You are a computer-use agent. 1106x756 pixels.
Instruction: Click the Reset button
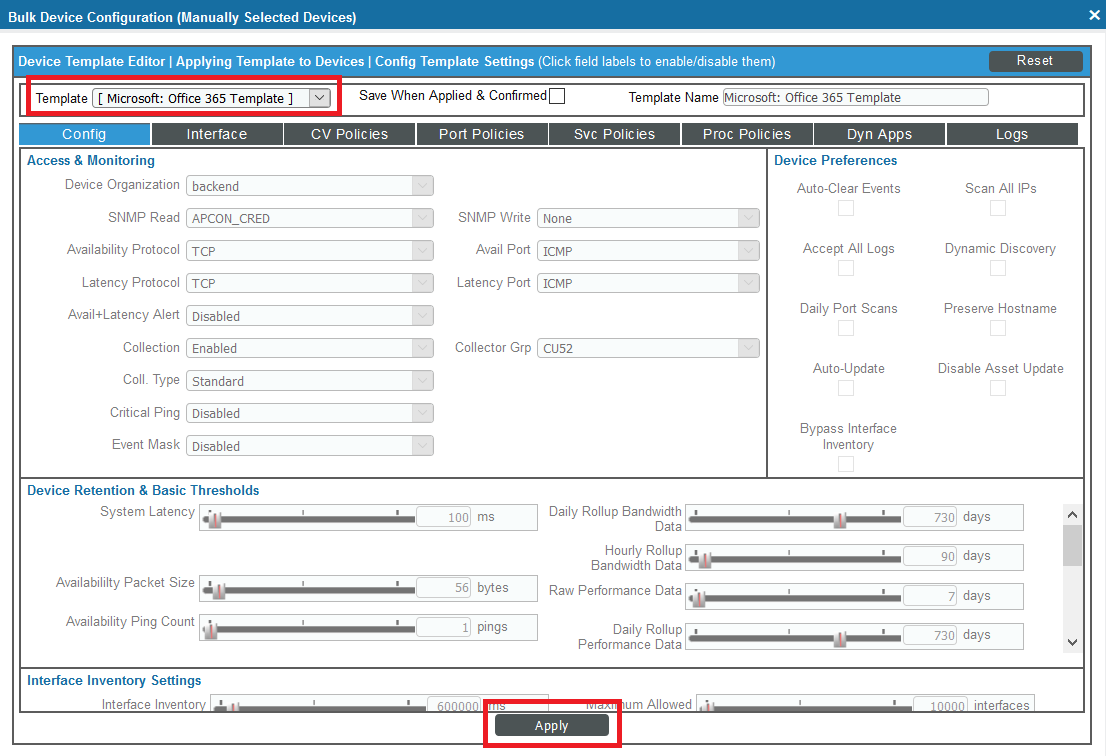click(1035, 61)
